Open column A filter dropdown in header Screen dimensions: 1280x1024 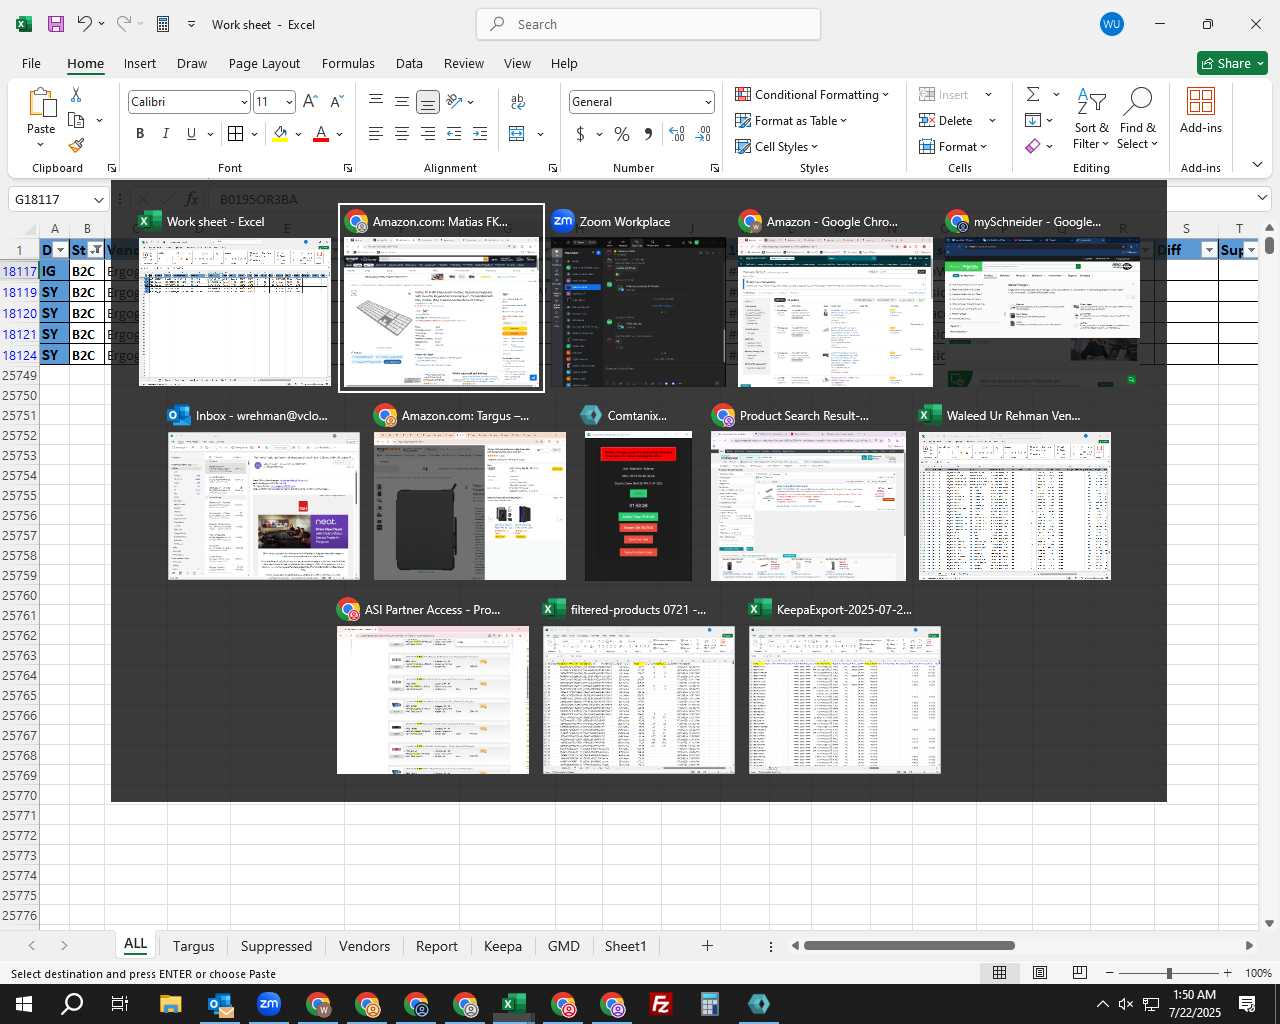pos(60,250)
